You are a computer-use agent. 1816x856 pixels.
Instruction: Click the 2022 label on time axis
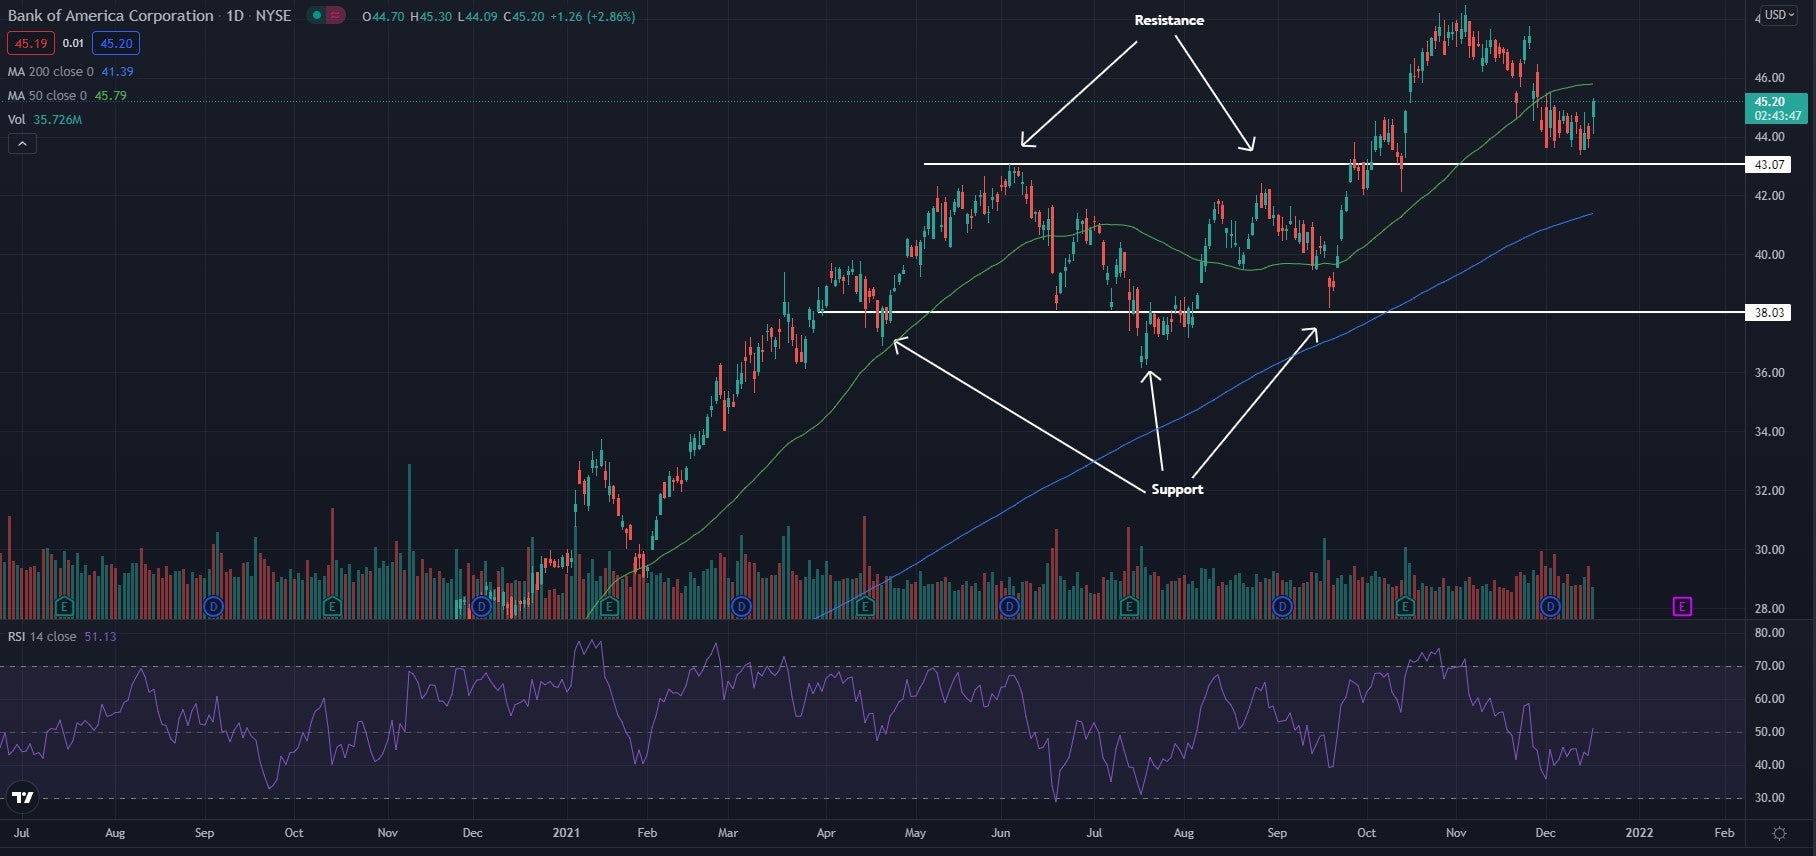(x=1639, y=833)
